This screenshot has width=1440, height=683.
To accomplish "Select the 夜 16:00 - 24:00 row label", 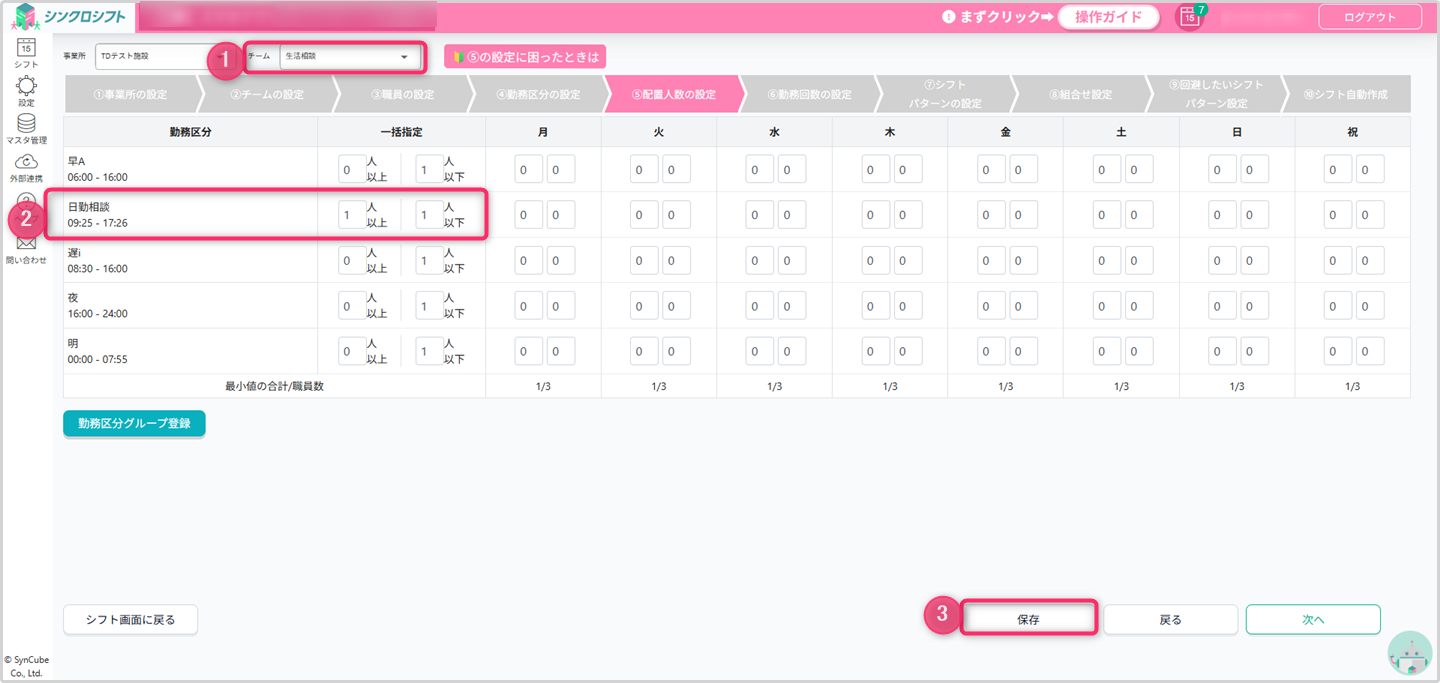I will point(98,306).
